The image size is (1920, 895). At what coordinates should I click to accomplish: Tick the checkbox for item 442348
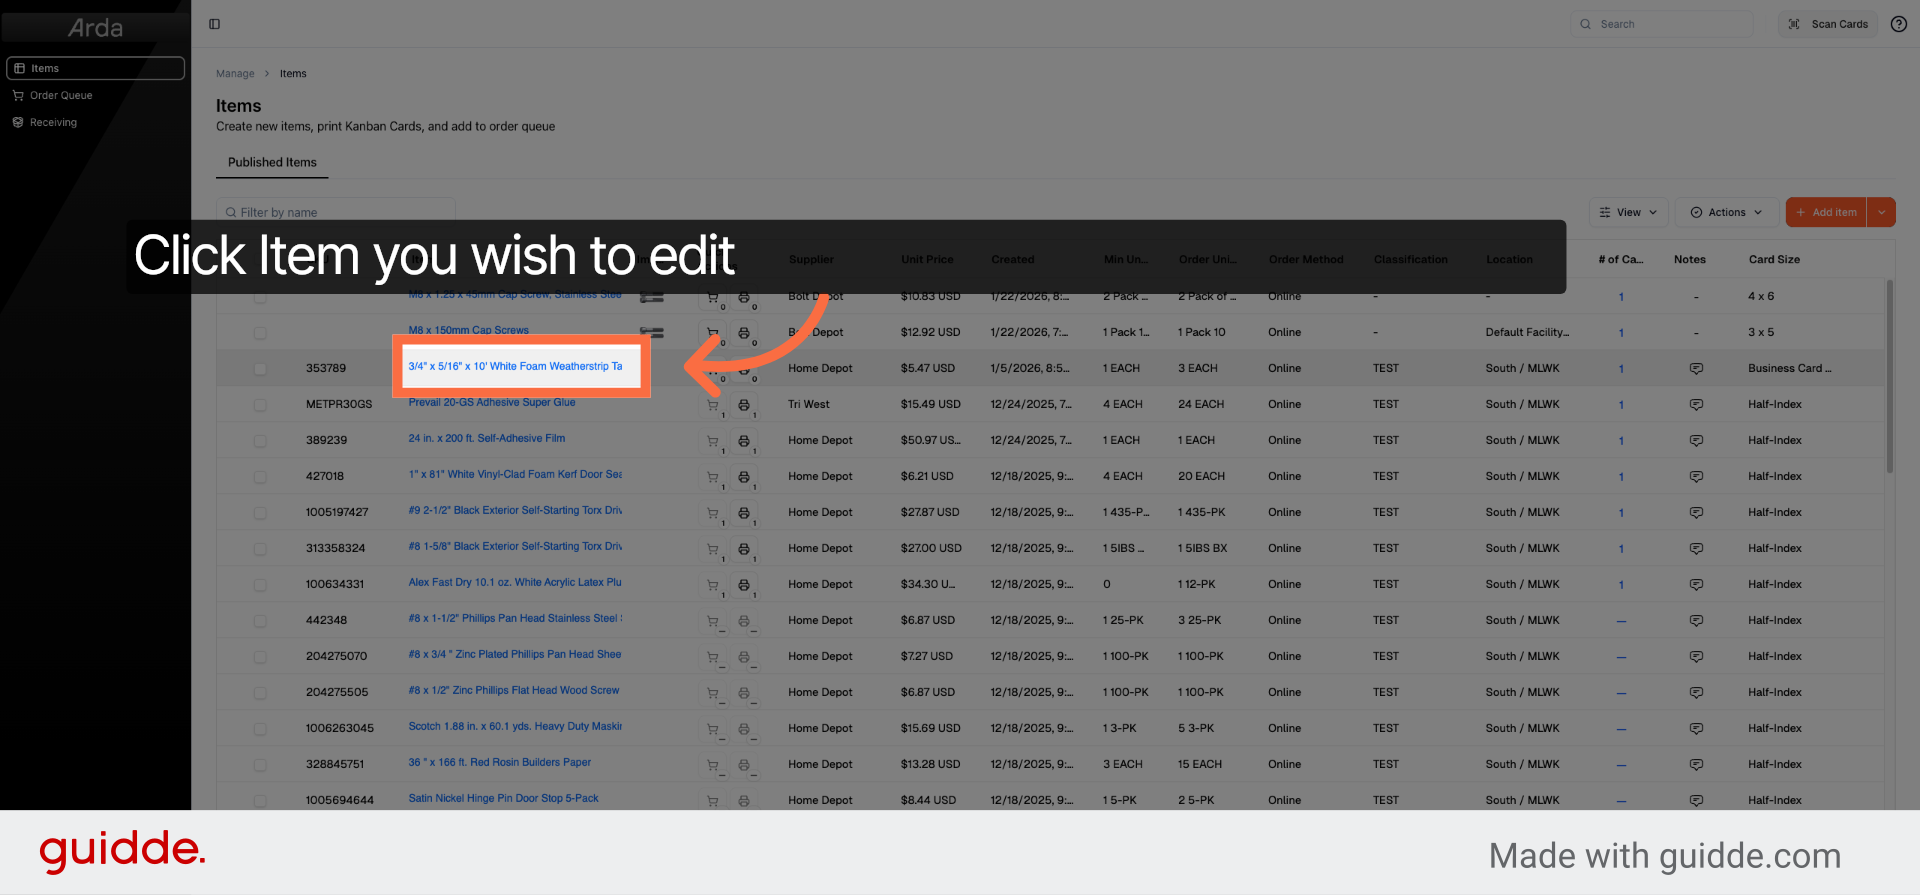(260, 621)
